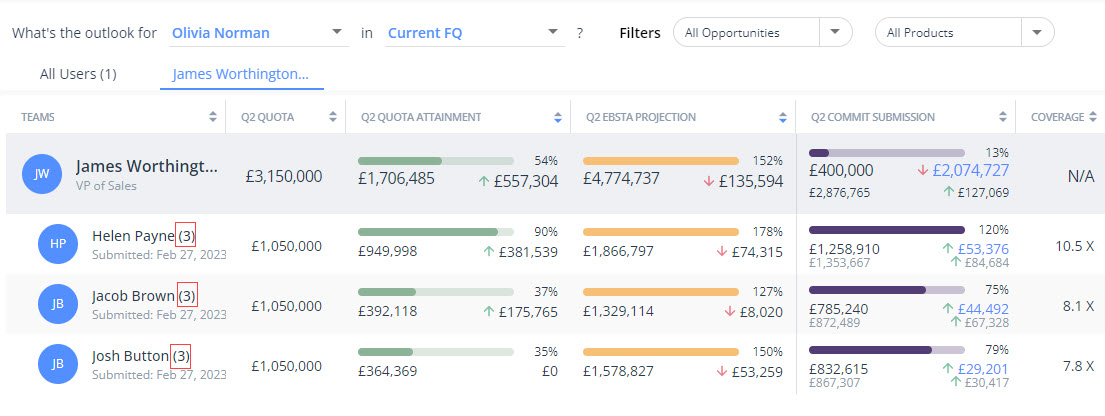This screenshot has height=416, width=1105.
Task: Sort by Q2 Commit Submission column arrows
Action: [x=1002, y=117]
